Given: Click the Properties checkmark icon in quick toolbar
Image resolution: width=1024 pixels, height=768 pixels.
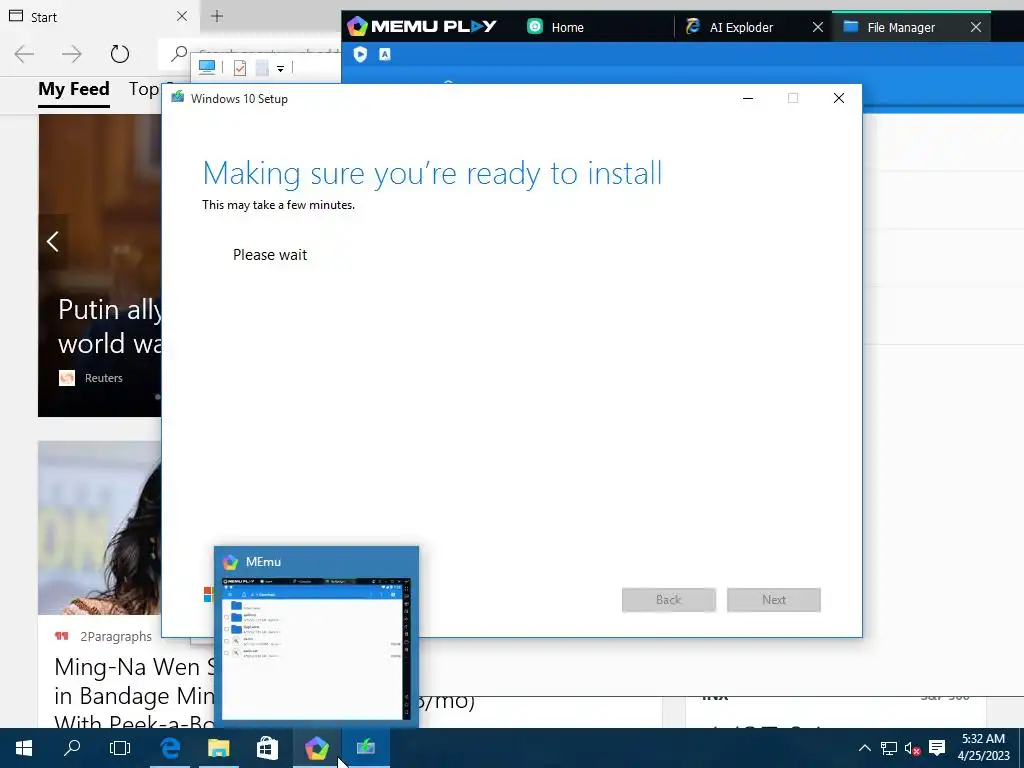Looking at the screenshot, I should (240, 67).
